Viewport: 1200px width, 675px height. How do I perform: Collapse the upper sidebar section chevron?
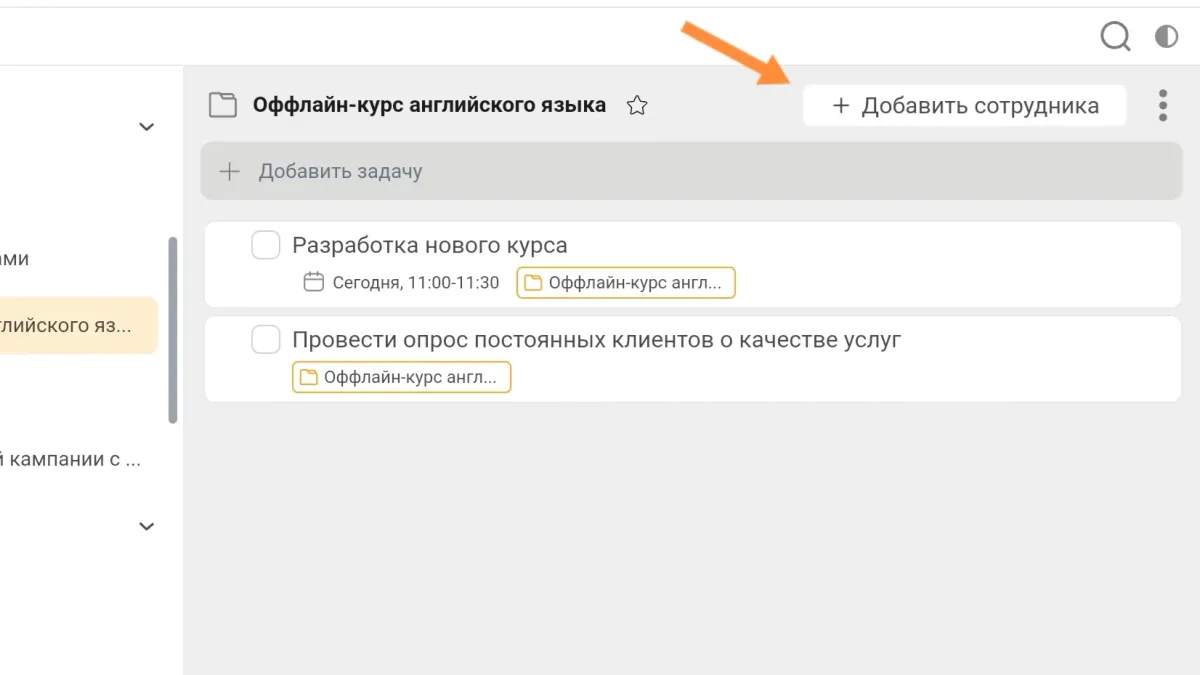click(146, 127)
